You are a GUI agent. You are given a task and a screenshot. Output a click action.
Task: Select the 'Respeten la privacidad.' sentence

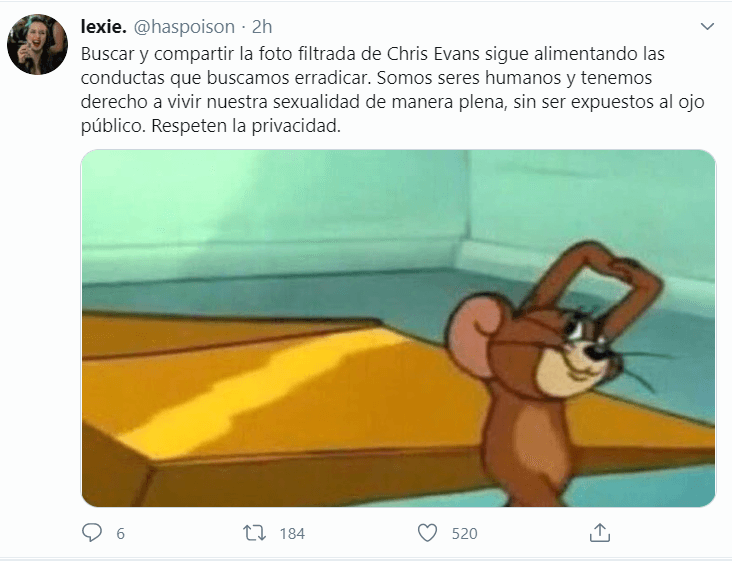[x=246, y=126]
